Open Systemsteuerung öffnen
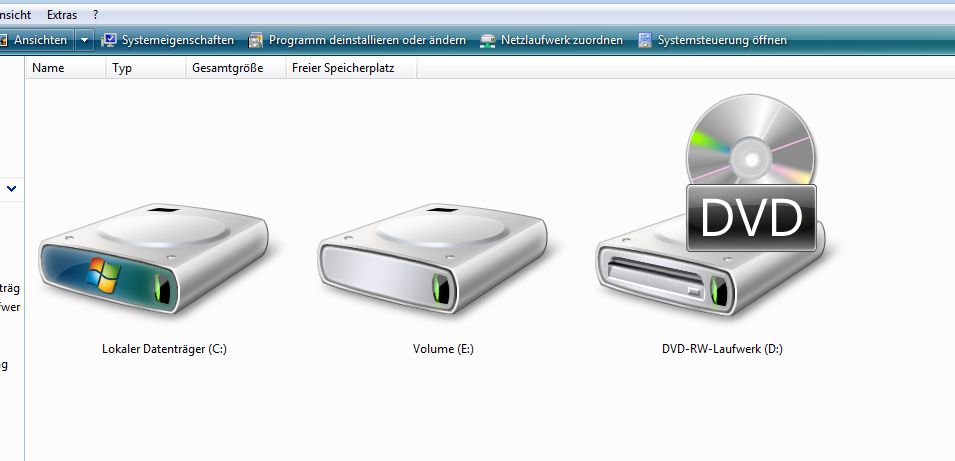The width and height of the screenshot is (955, 461). [x=722, y=40]
